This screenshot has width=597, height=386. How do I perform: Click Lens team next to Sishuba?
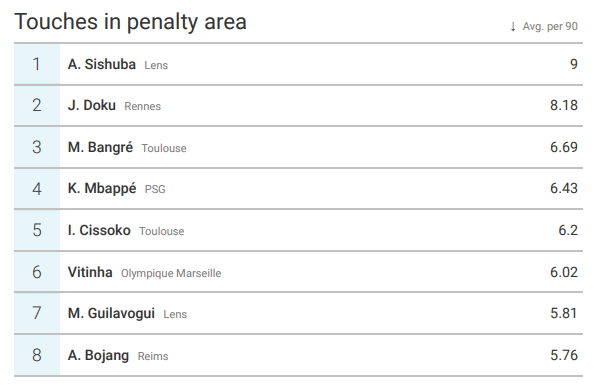[156, 65]
